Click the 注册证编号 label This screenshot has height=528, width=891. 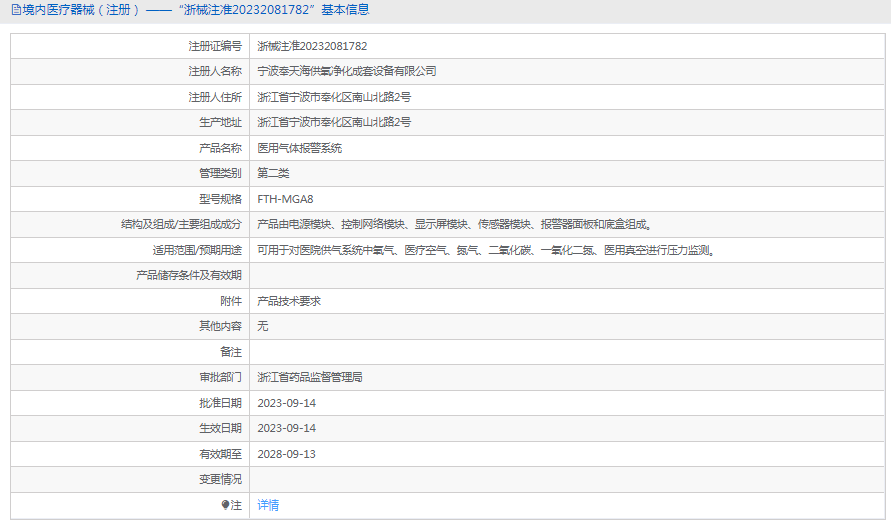[215, 46]
